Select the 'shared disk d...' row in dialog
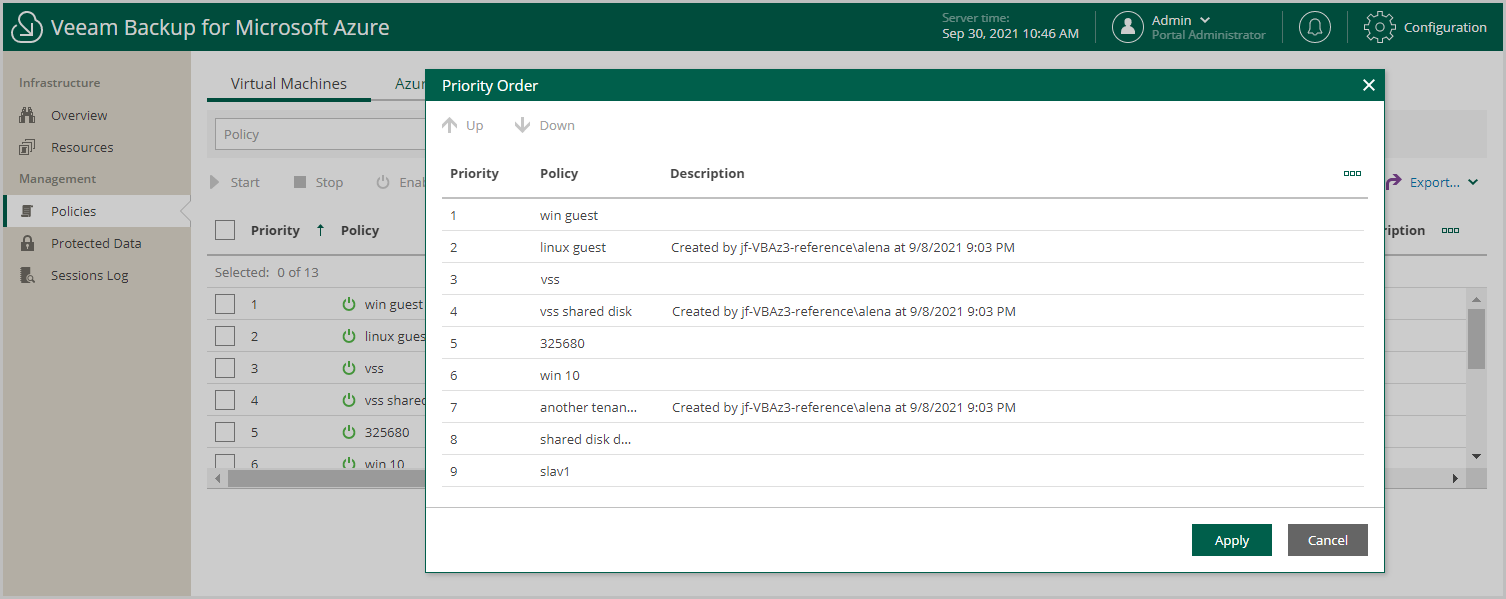 pos(903,439)
